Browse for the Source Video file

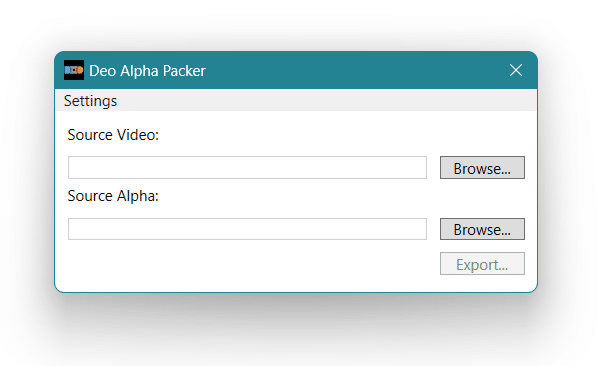482,168
